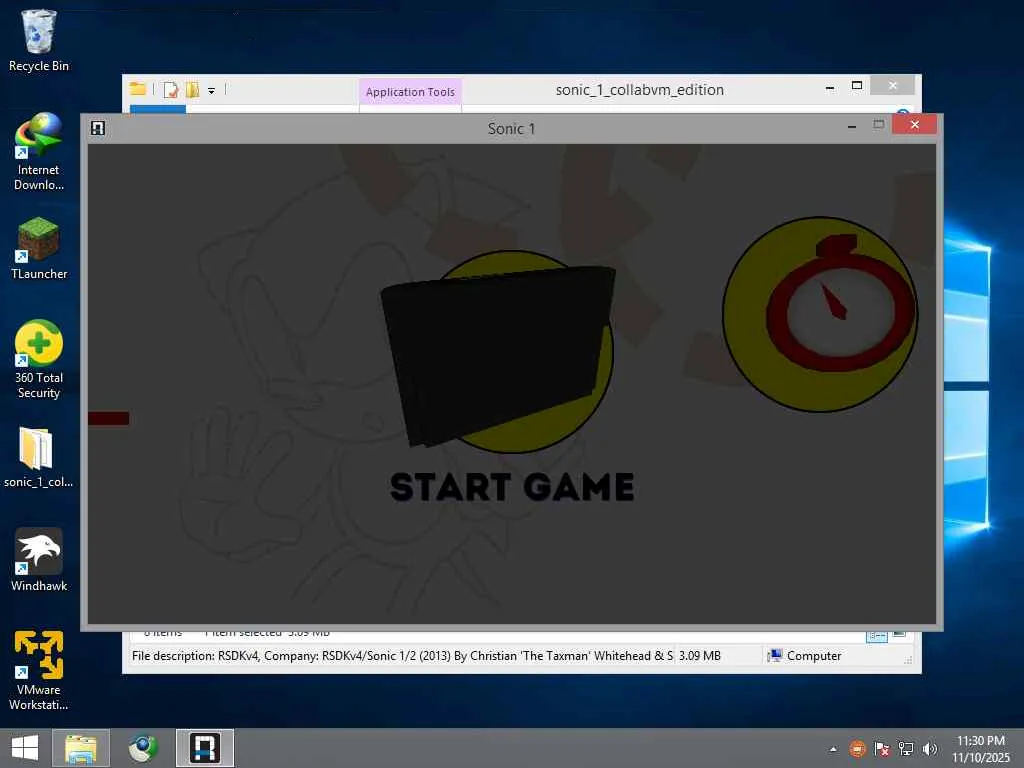Switch to the RSDK Sonic taskbar button
This screenshot has width=1024, height=768.
point(204,748)
